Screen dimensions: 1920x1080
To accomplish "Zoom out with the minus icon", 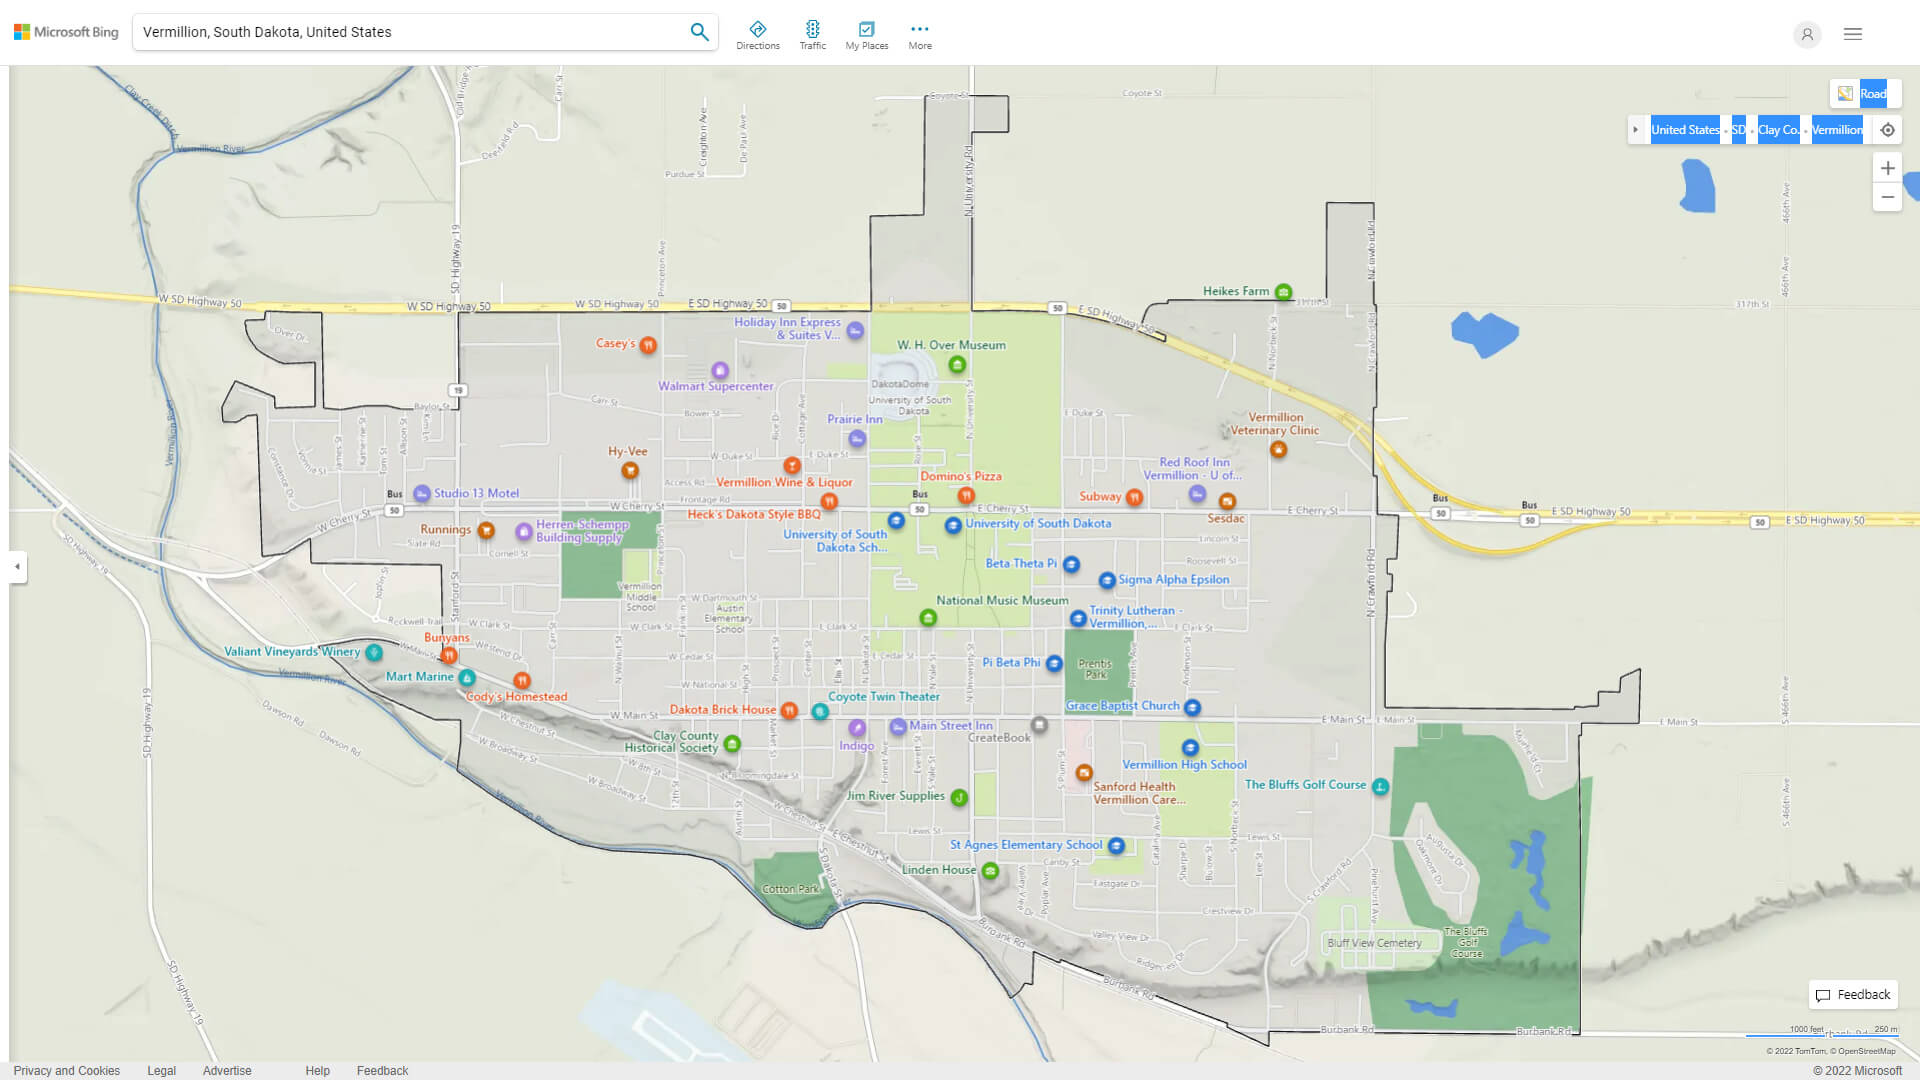I will 1888,197.
